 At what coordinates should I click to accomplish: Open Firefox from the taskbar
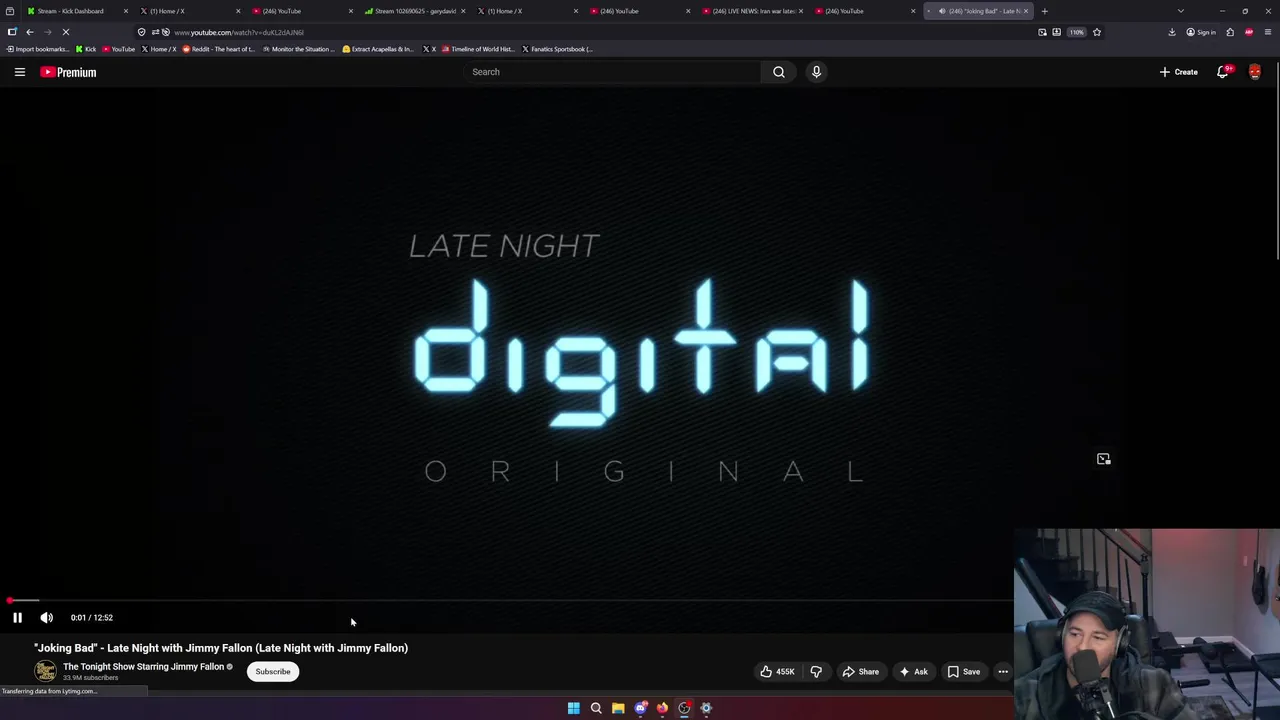click(662, 708)
